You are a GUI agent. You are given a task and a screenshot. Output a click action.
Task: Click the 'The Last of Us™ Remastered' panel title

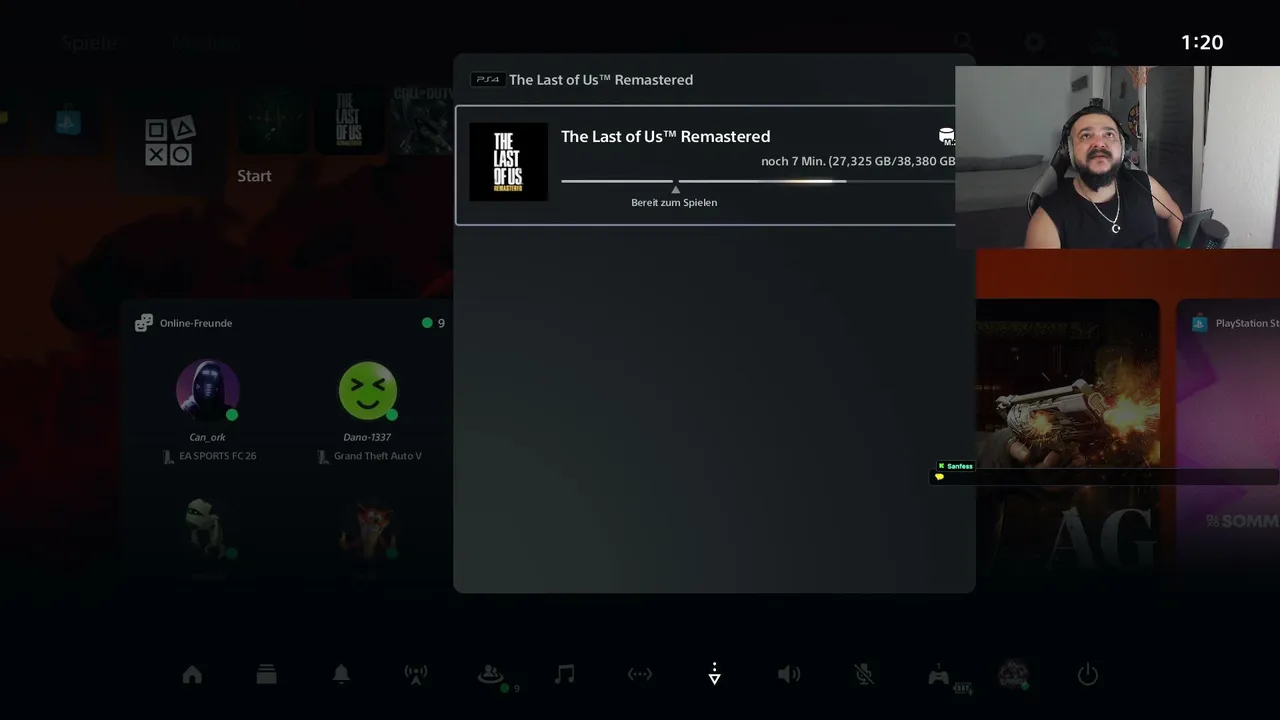tap(601, 80)
